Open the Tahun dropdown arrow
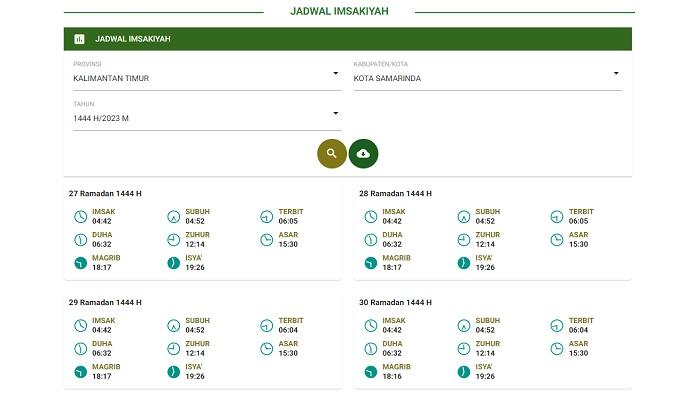 [x=336, y=113]
